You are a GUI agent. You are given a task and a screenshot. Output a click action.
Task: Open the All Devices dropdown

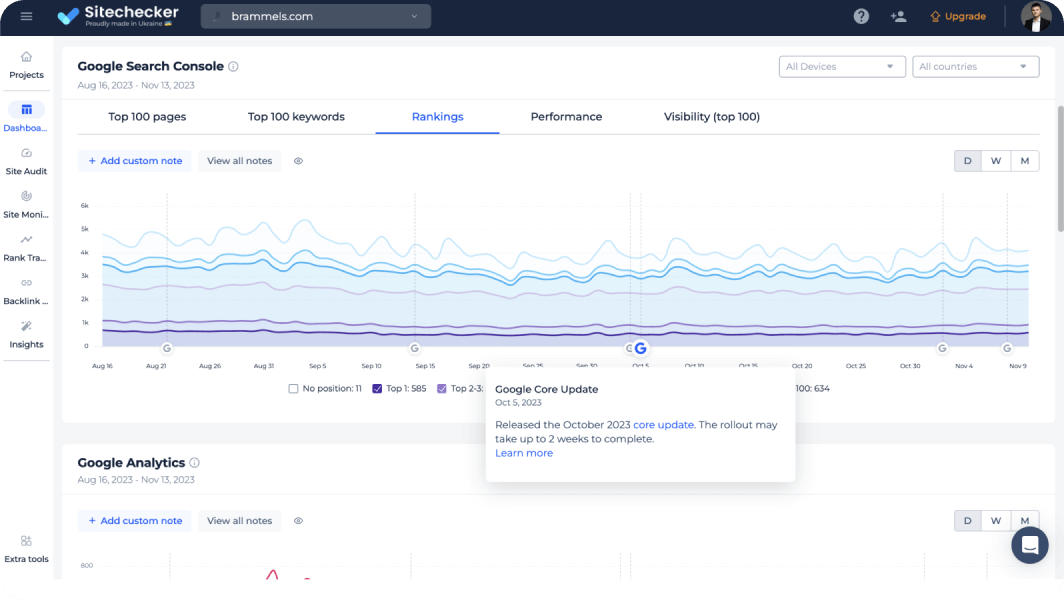click(841, 67)
